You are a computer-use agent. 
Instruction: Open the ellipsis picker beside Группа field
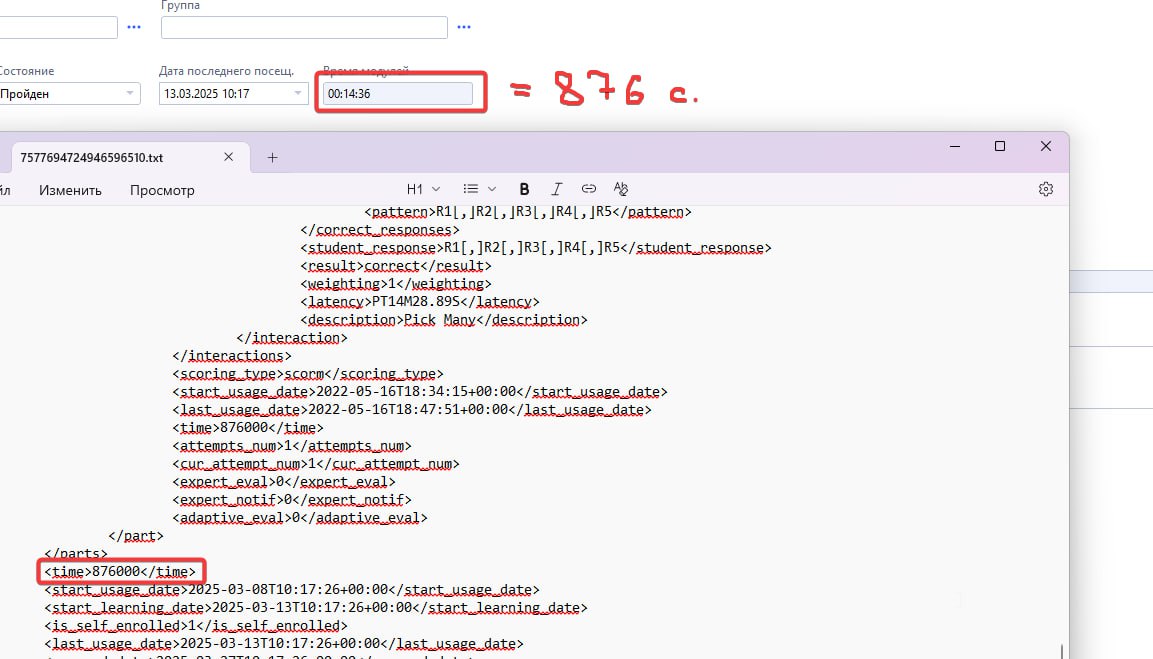463,27
